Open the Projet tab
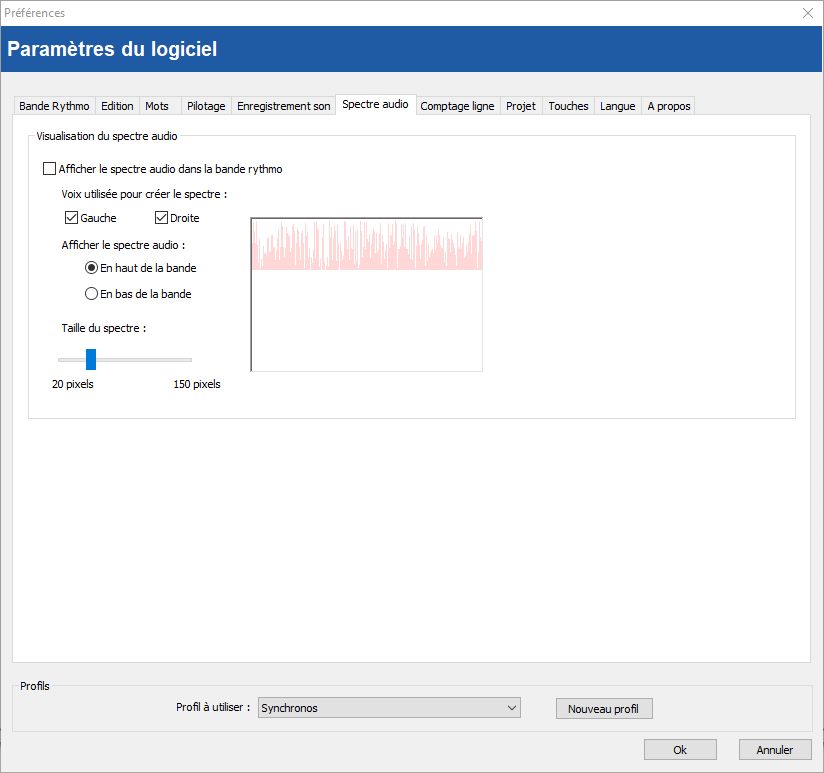Viewport: 824px width, 773px height. pyautogui.click(x=521, y=106)
